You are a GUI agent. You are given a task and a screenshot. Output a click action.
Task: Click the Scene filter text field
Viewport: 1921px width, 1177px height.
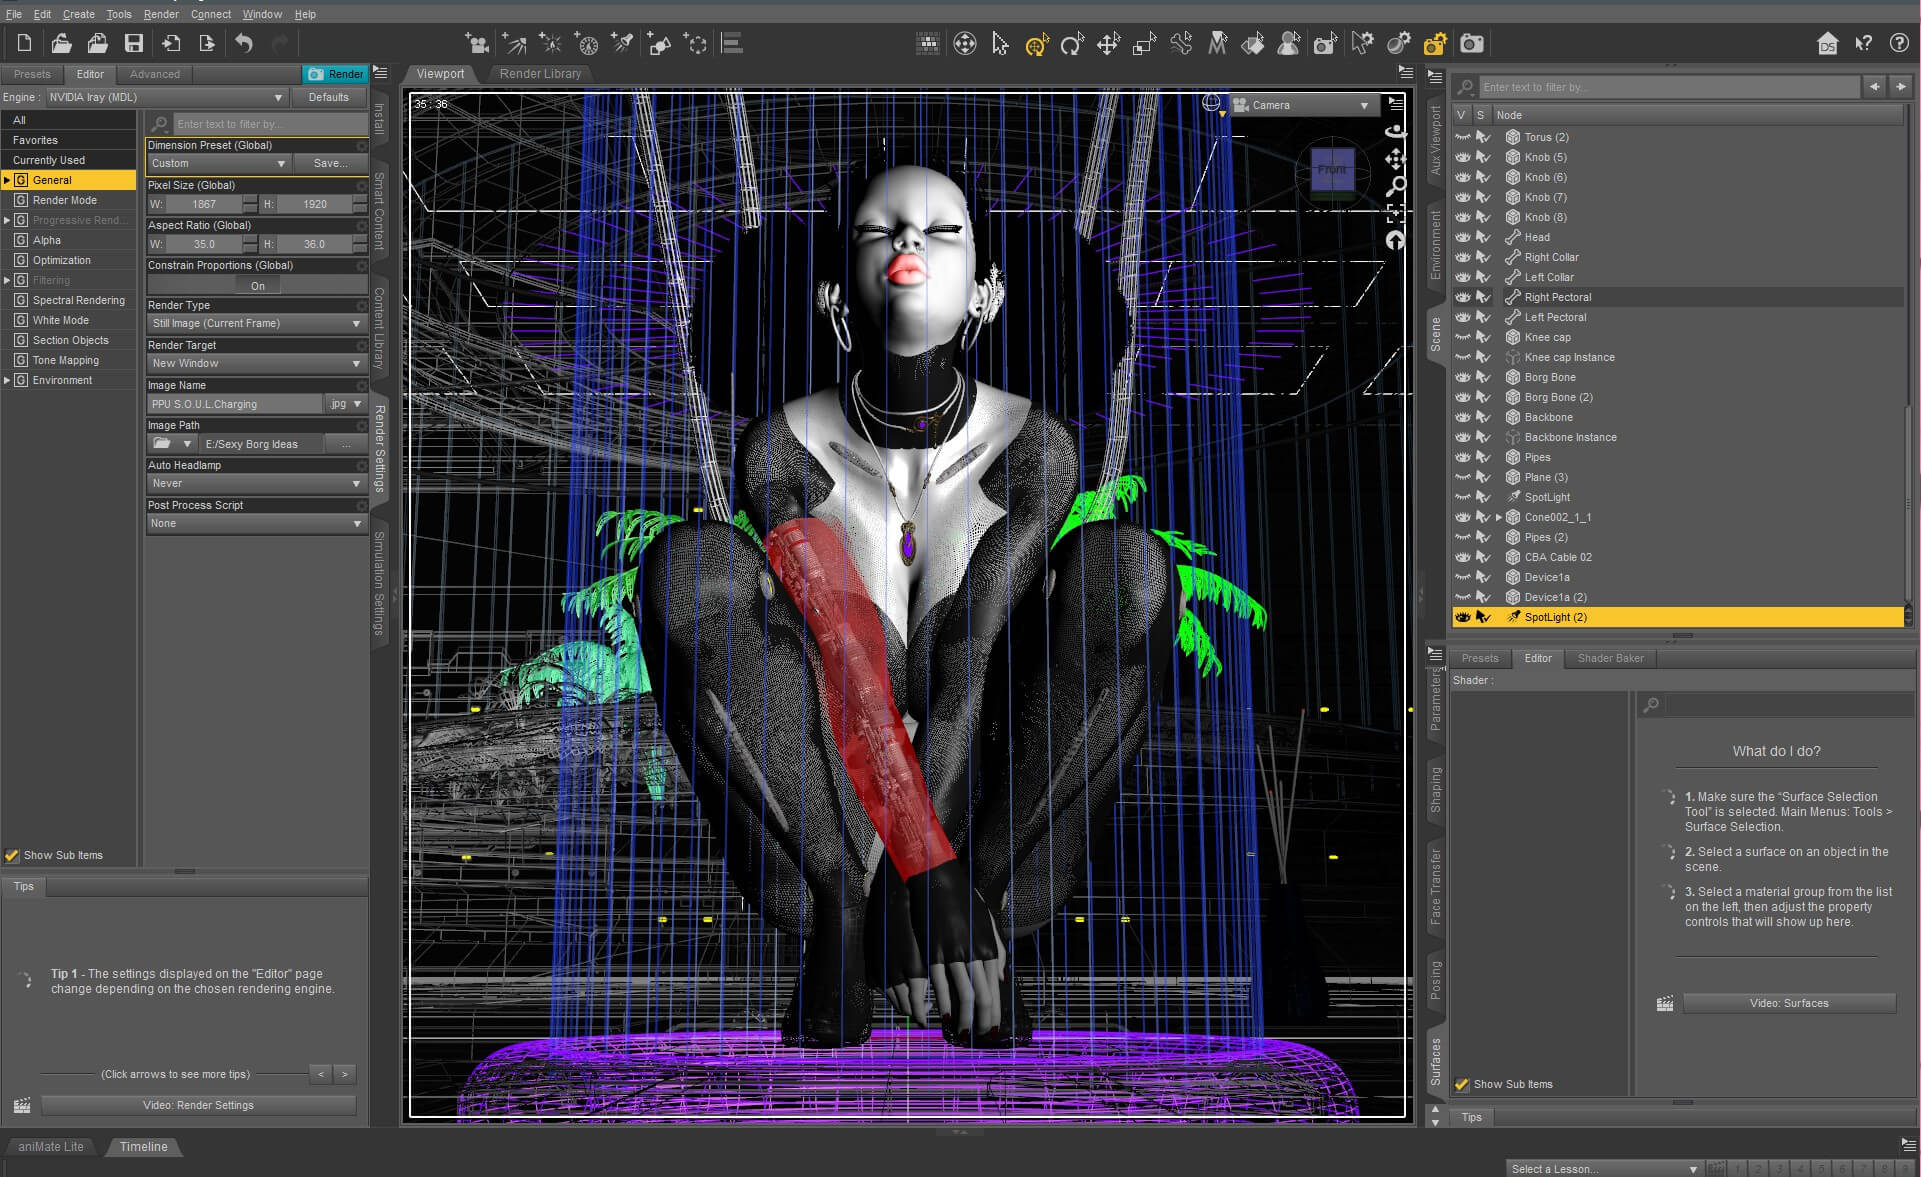[x=1669, y=87]
